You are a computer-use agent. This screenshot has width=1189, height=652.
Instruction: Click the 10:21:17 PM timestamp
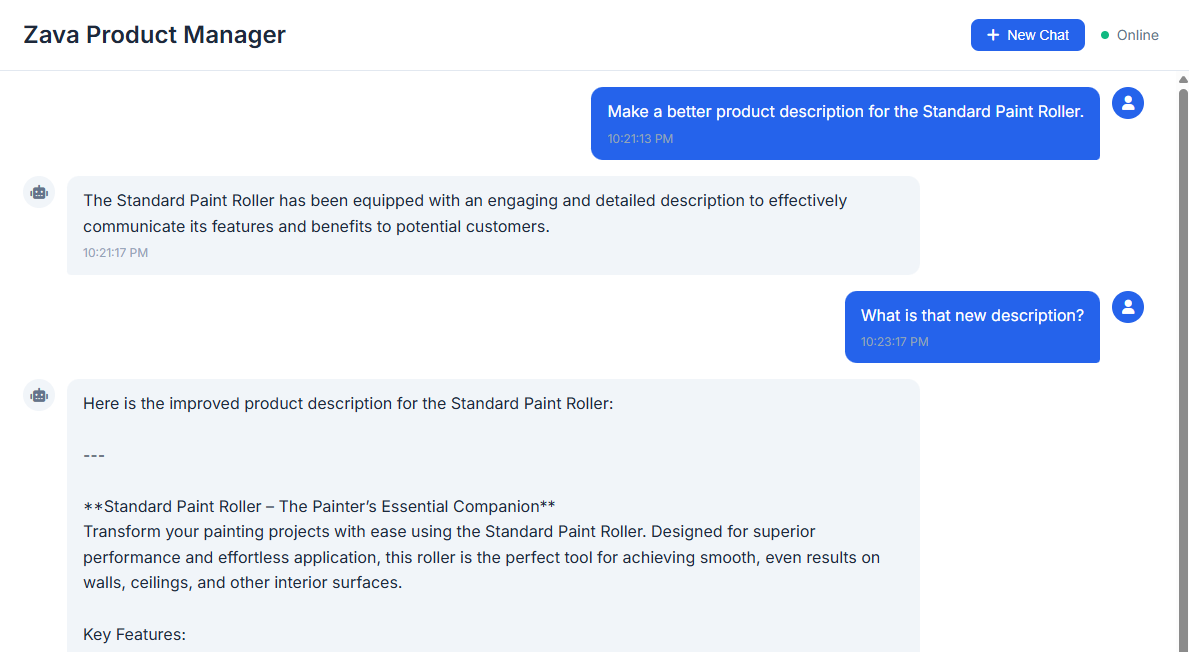pyautogui.click(x=115, y=253)
